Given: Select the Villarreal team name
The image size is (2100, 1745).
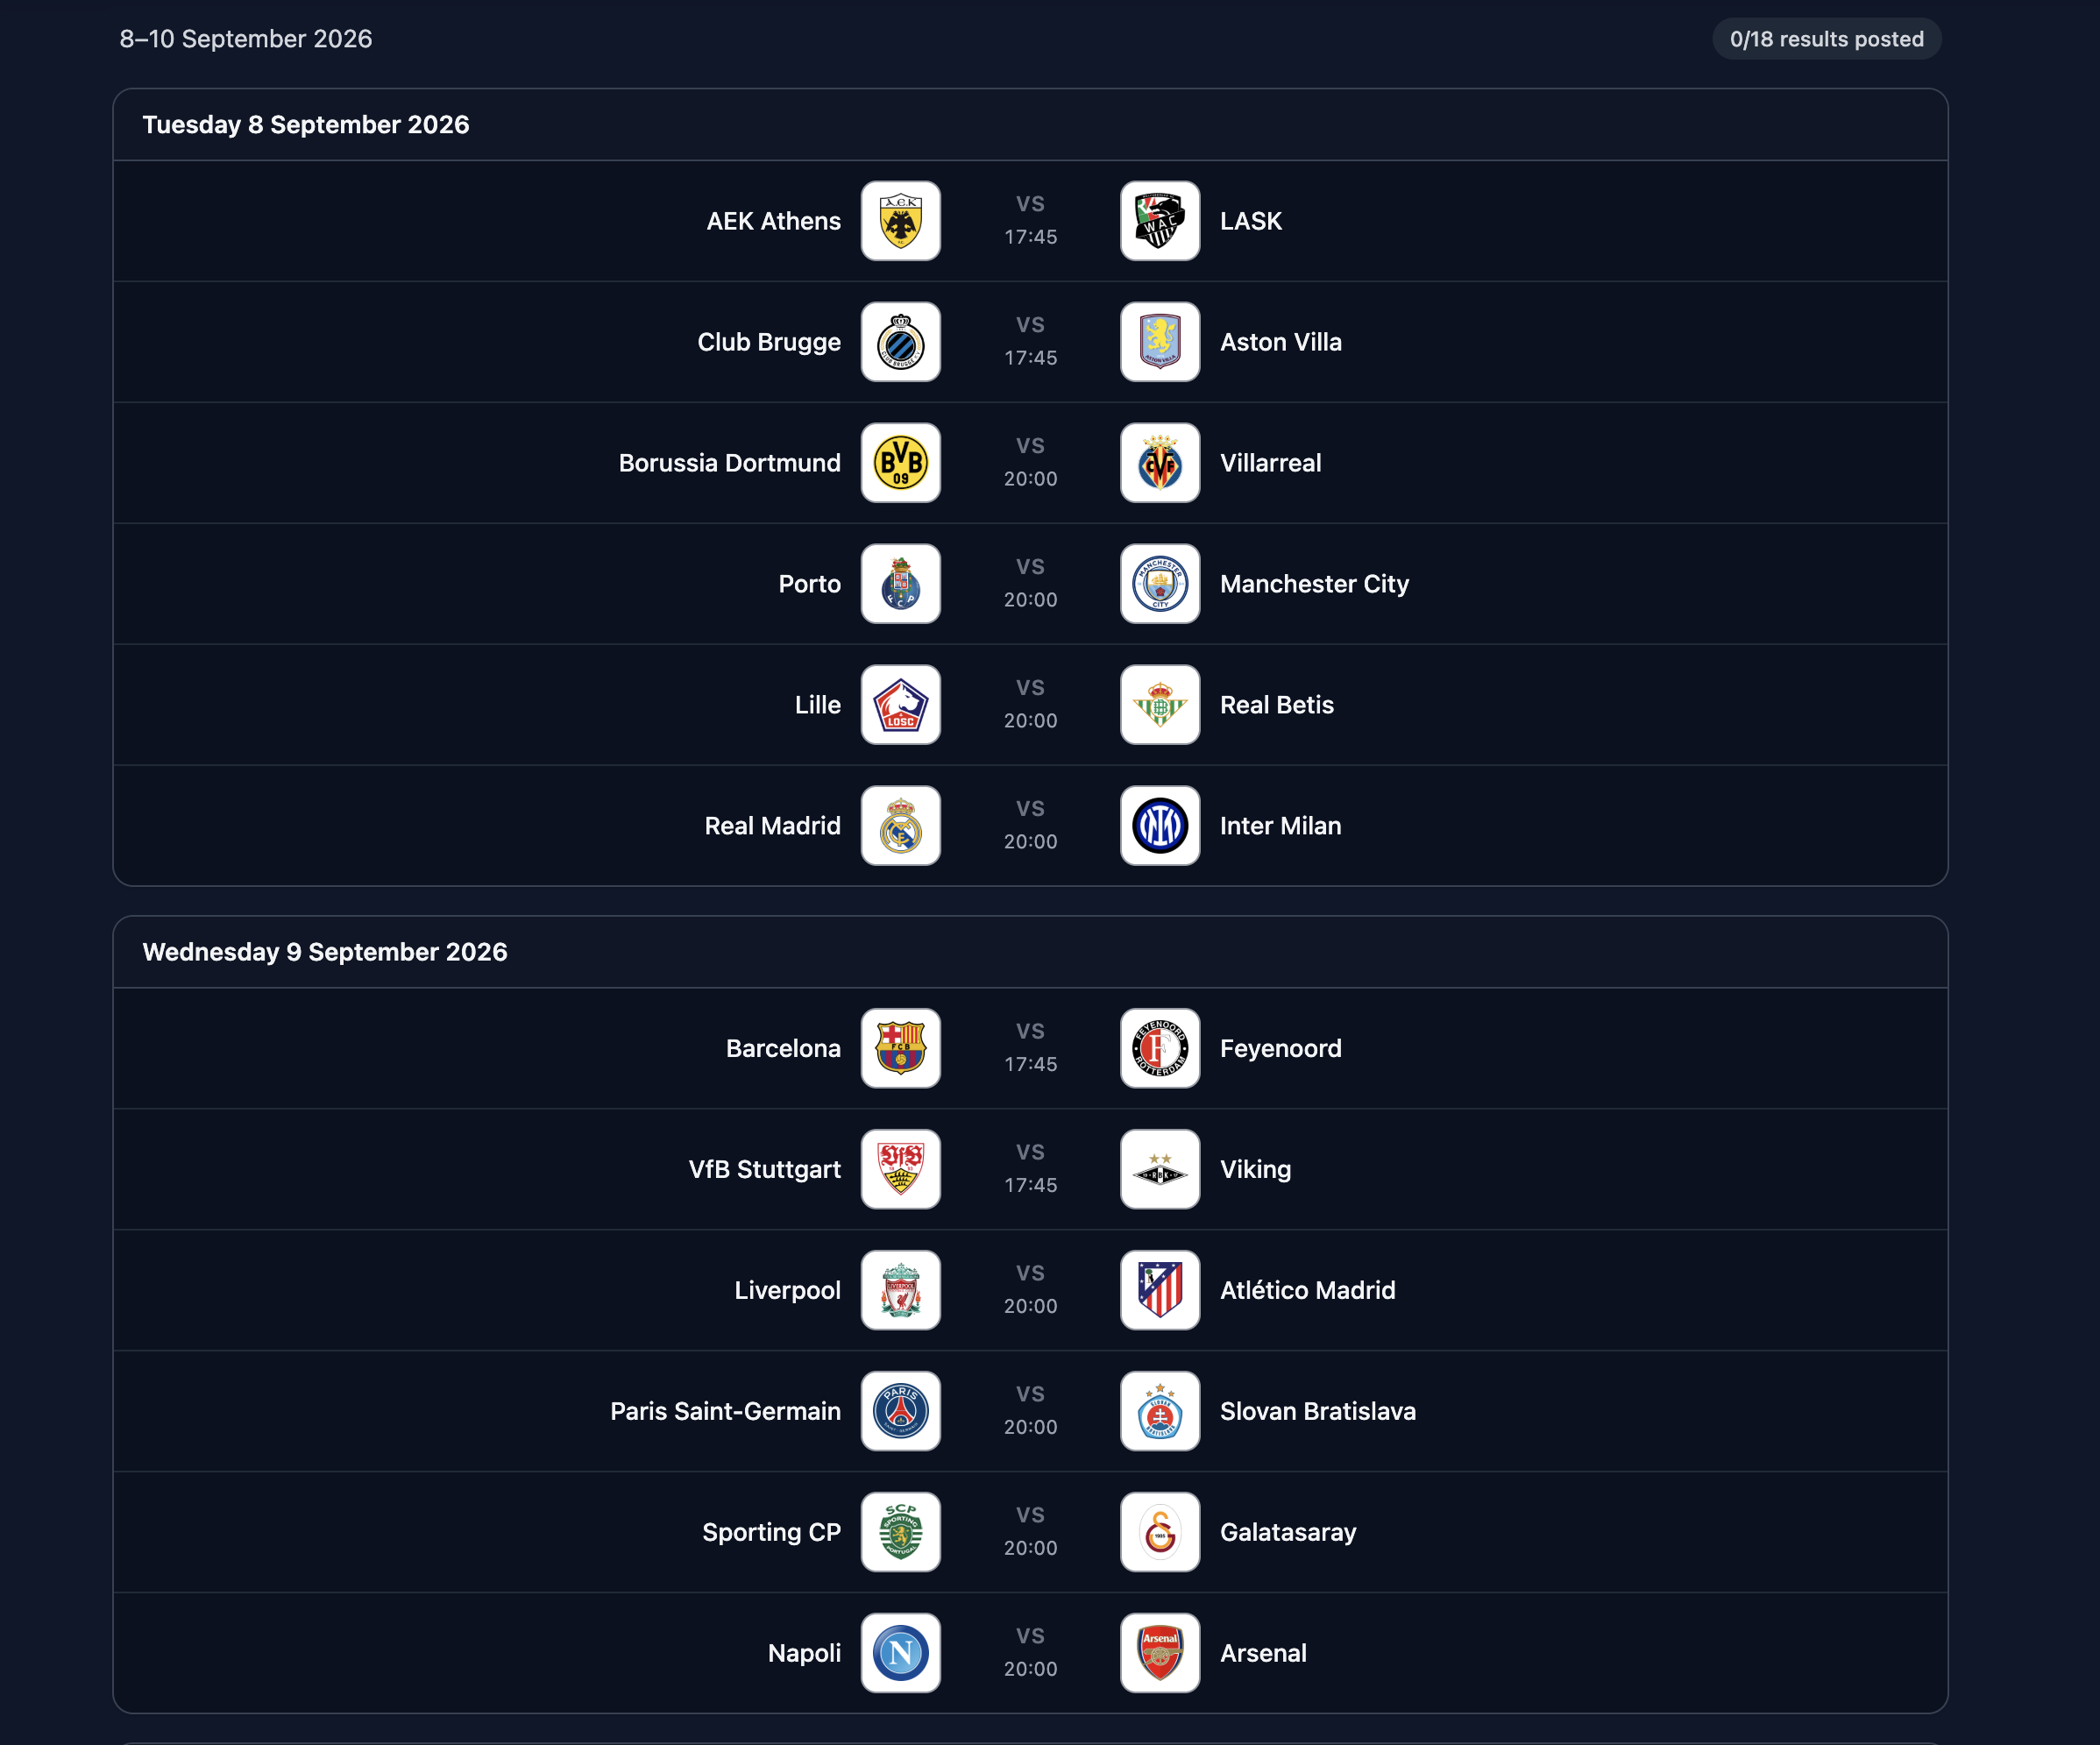Looking at the screenshot, I should [x=1270, y=463].
